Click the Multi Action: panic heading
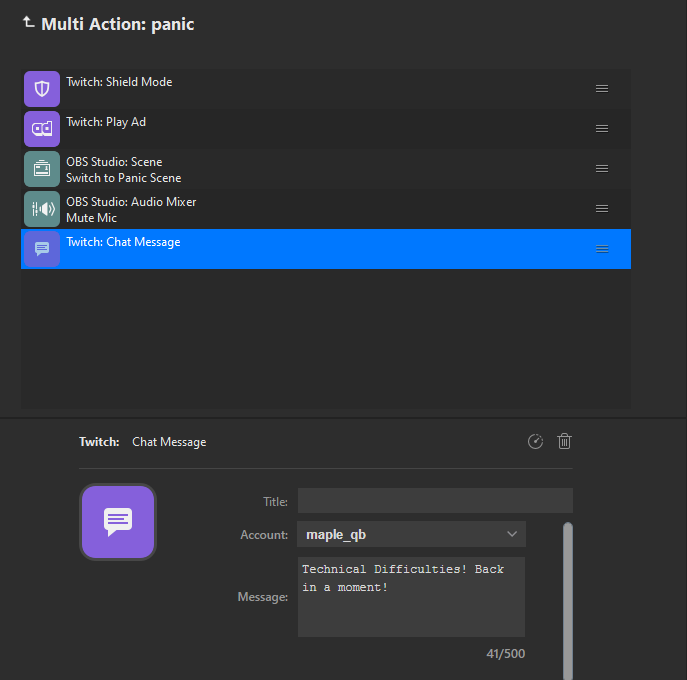Screen dimensions: 687x680 tap(117, 24)
